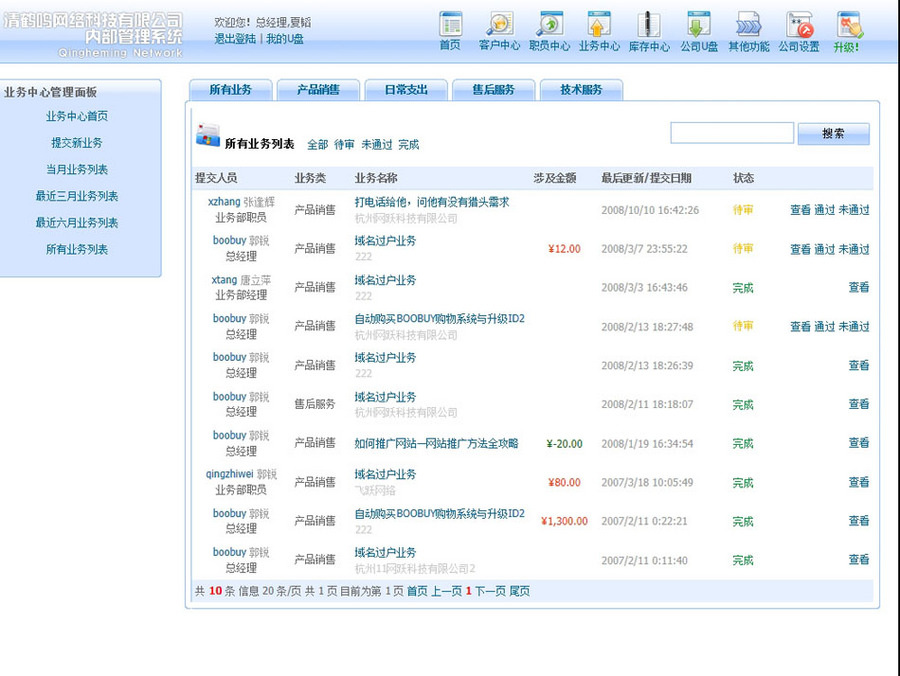Viewport: 900px width, 676px height.
Task: Click 通过 for the 2008/10/10 row
Action: pyautogui.click(x=825, y=210)
